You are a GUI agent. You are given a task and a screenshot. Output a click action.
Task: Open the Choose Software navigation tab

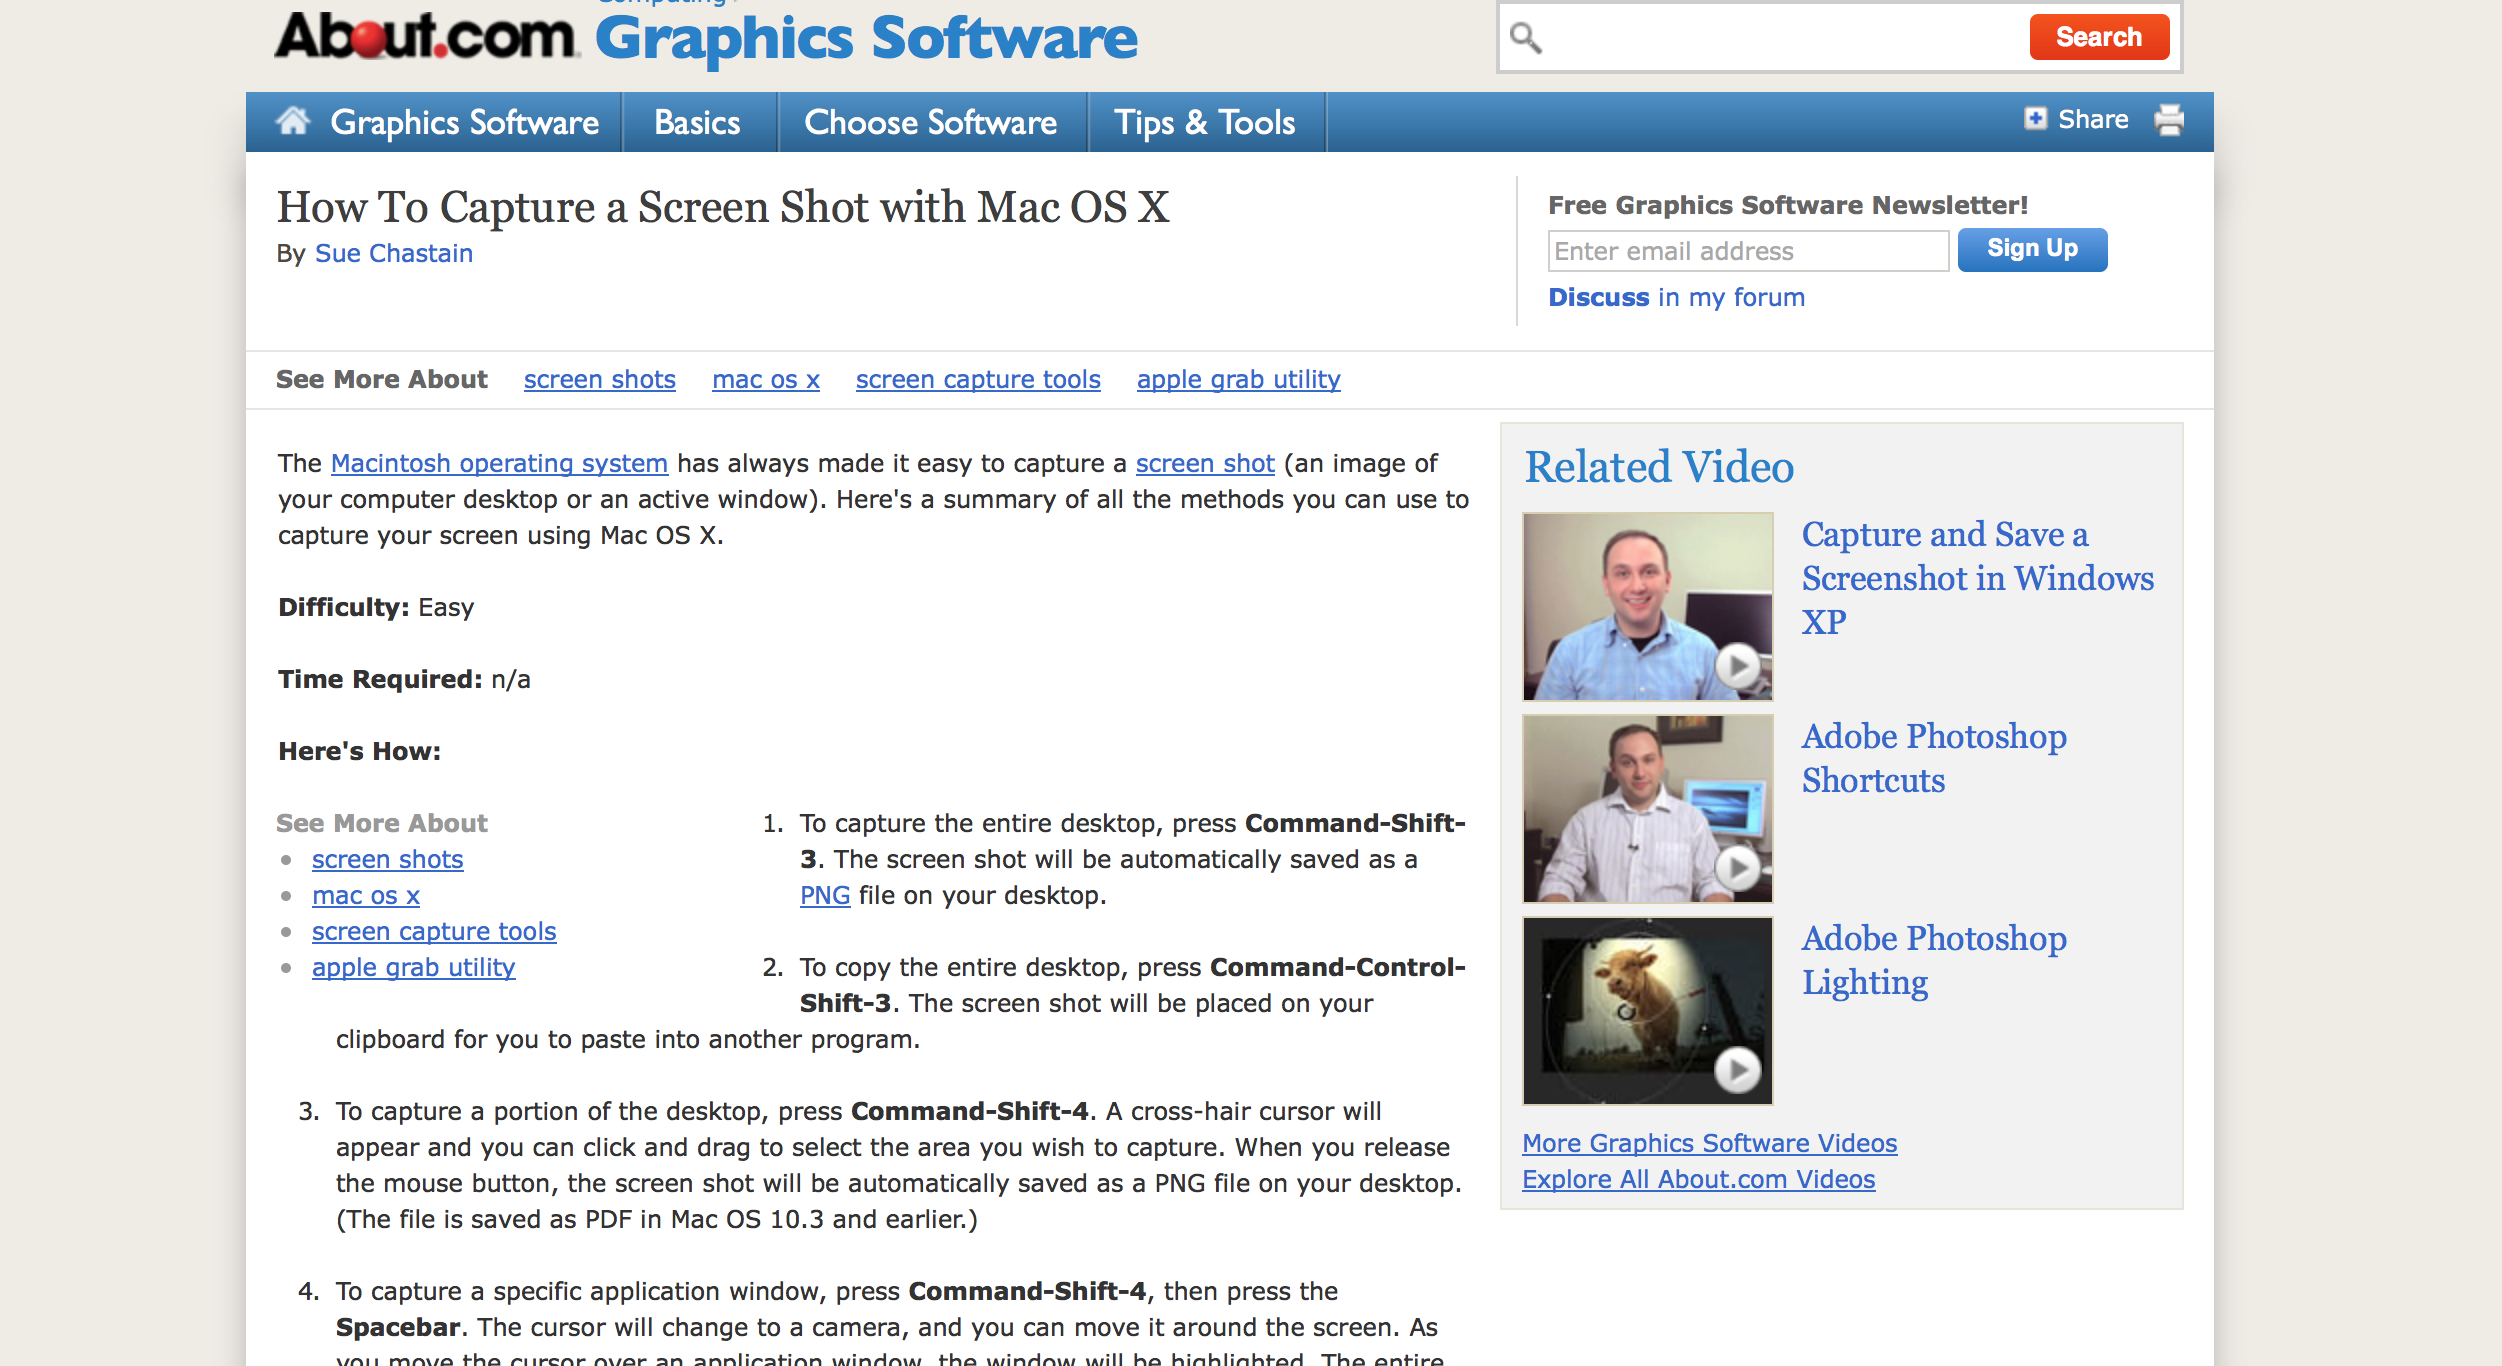[x=930, y=122]
